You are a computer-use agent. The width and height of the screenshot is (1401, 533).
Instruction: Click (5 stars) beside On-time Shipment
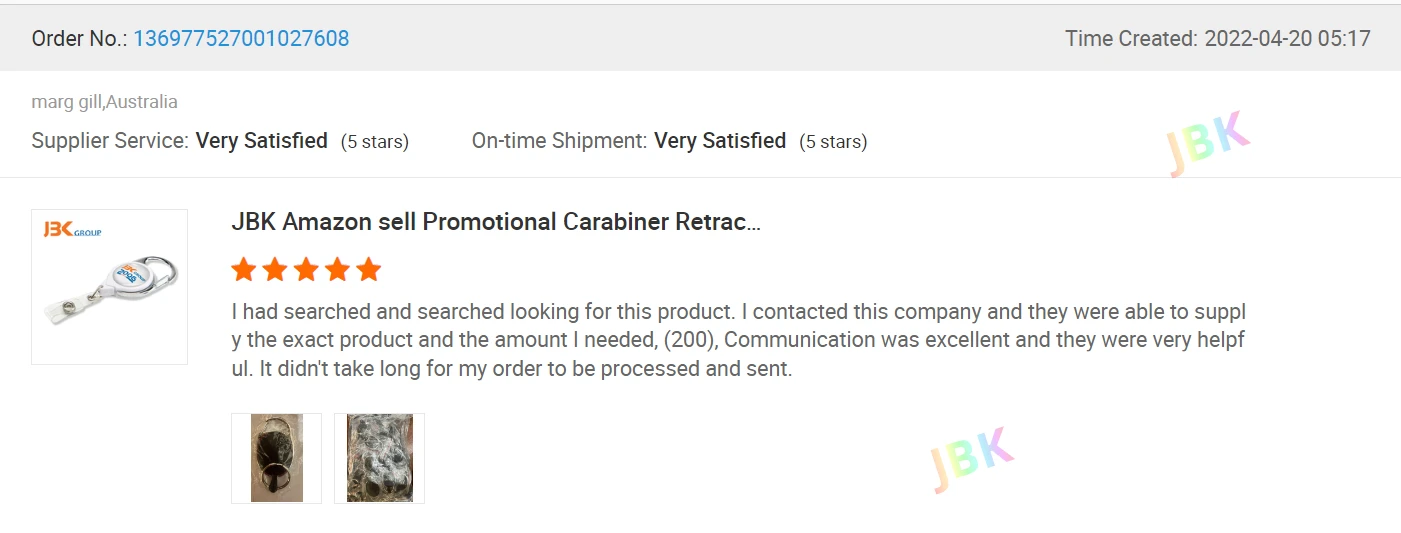point(833,142)
